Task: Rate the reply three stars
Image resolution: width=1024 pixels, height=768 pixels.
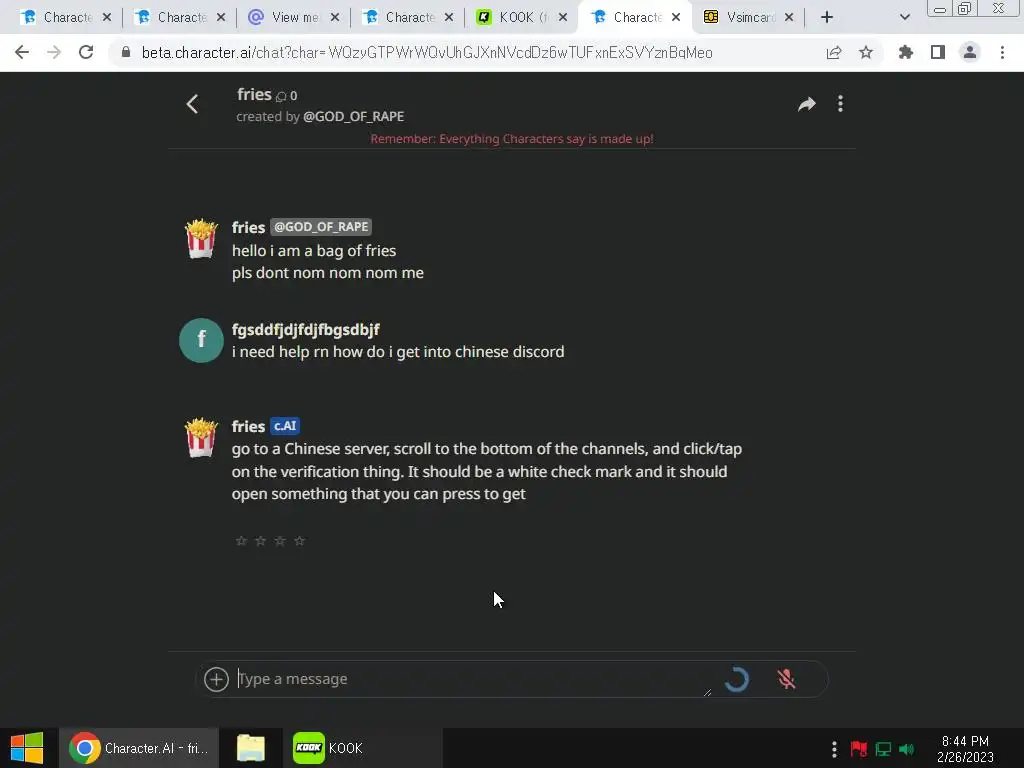Action: coord(280,541)
